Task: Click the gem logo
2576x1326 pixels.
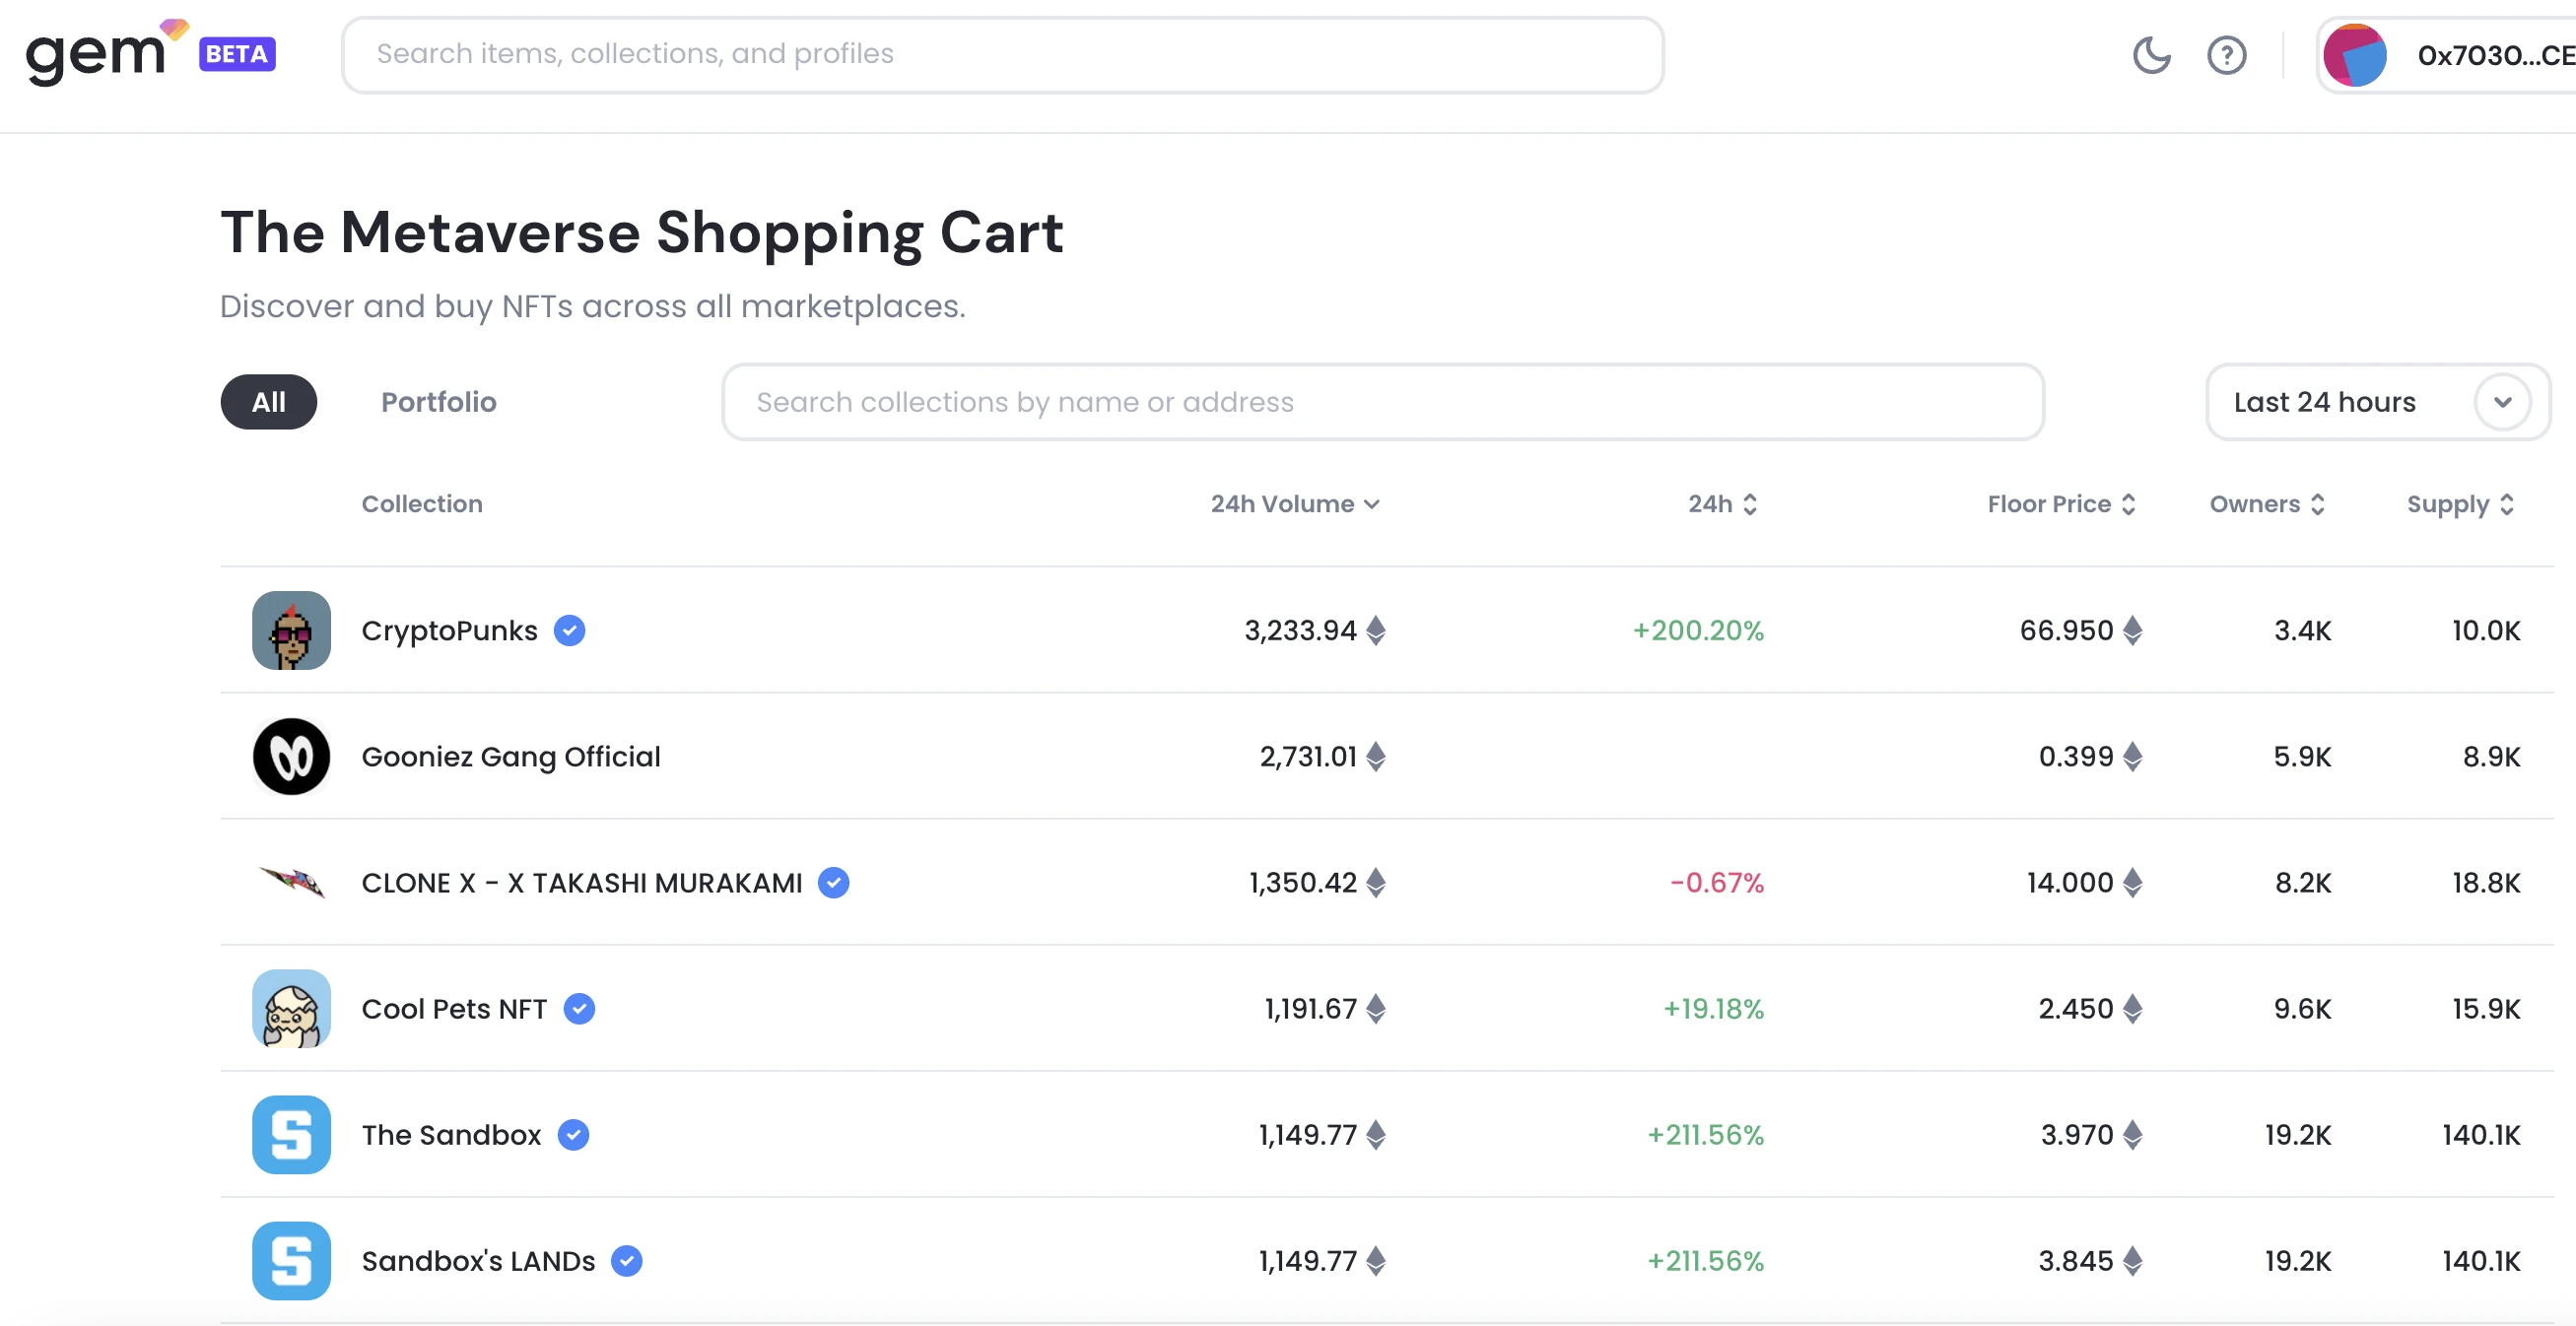Action: (96, 54)
